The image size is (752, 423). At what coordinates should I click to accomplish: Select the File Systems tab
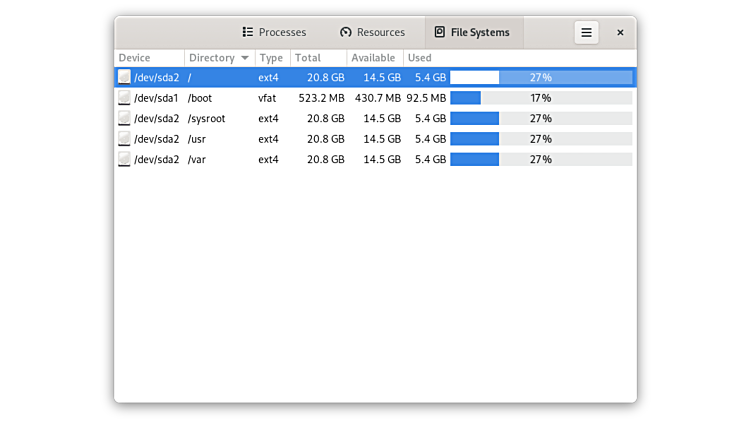[471, 32]
